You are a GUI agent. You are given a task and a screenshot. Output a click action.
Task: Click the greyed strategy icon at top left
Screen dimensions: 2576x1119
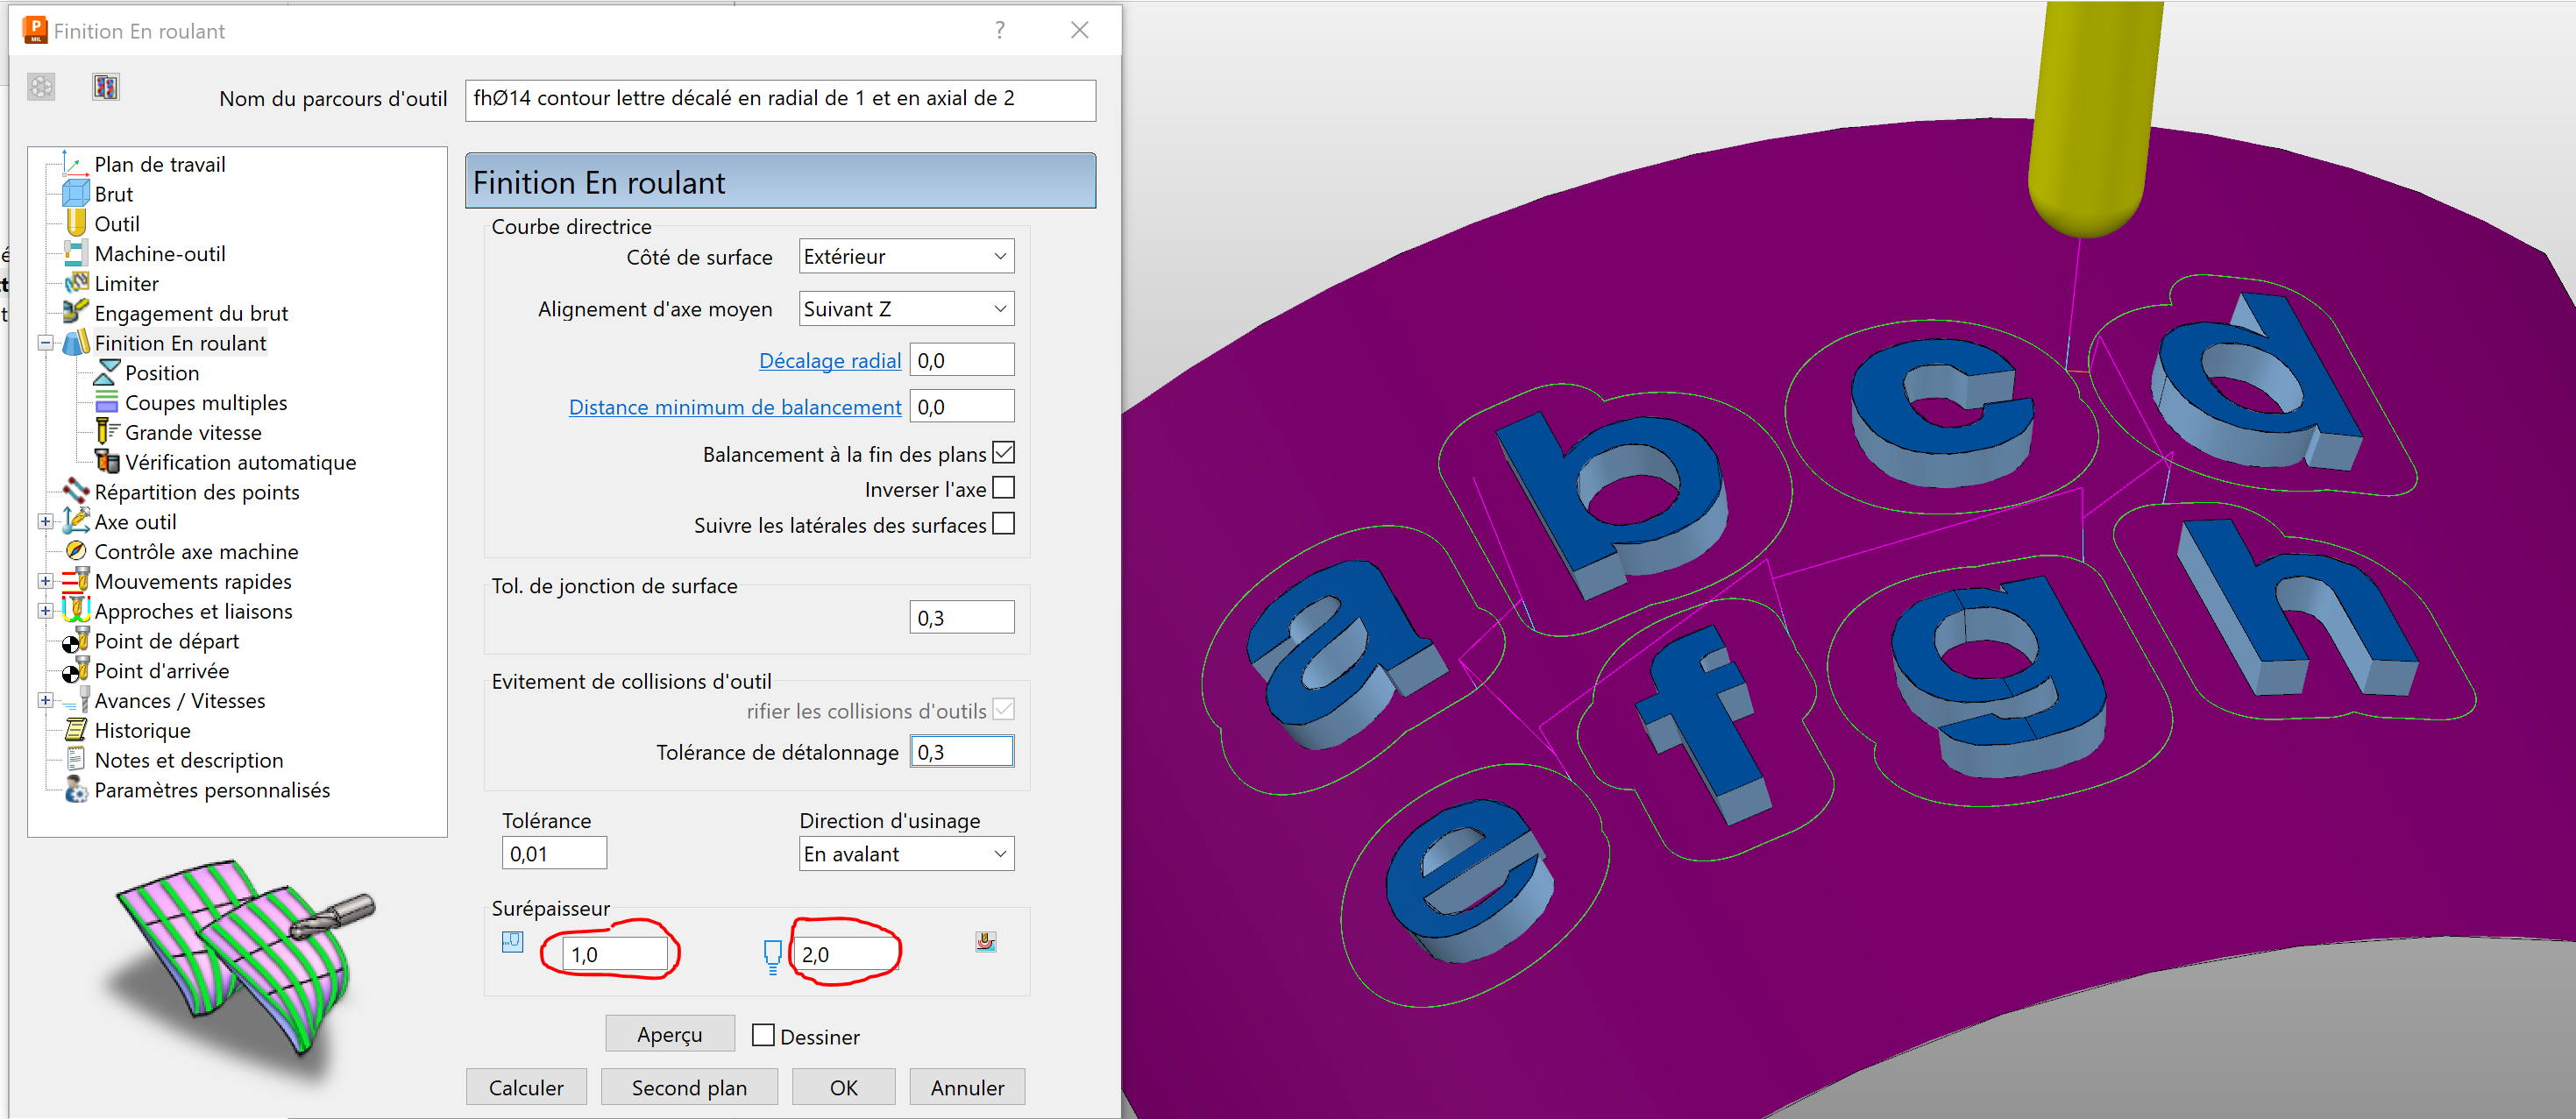41,87
